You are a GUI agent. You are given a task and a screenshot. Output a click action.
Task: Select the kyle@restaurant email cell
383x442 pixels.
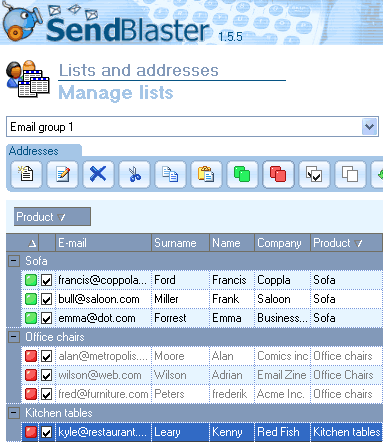tap(103, 432)
